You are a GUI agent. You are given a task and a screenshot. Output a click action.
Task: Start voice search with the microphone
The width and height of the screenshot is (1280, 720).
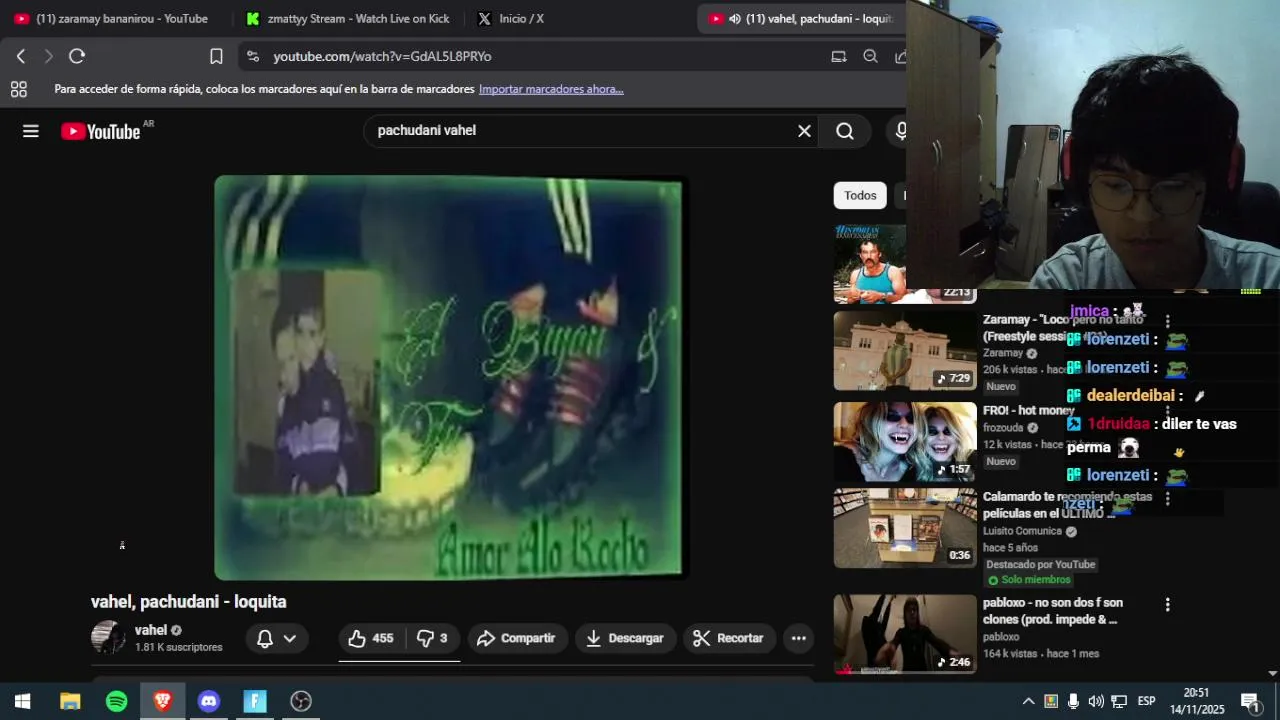point(900,131)
